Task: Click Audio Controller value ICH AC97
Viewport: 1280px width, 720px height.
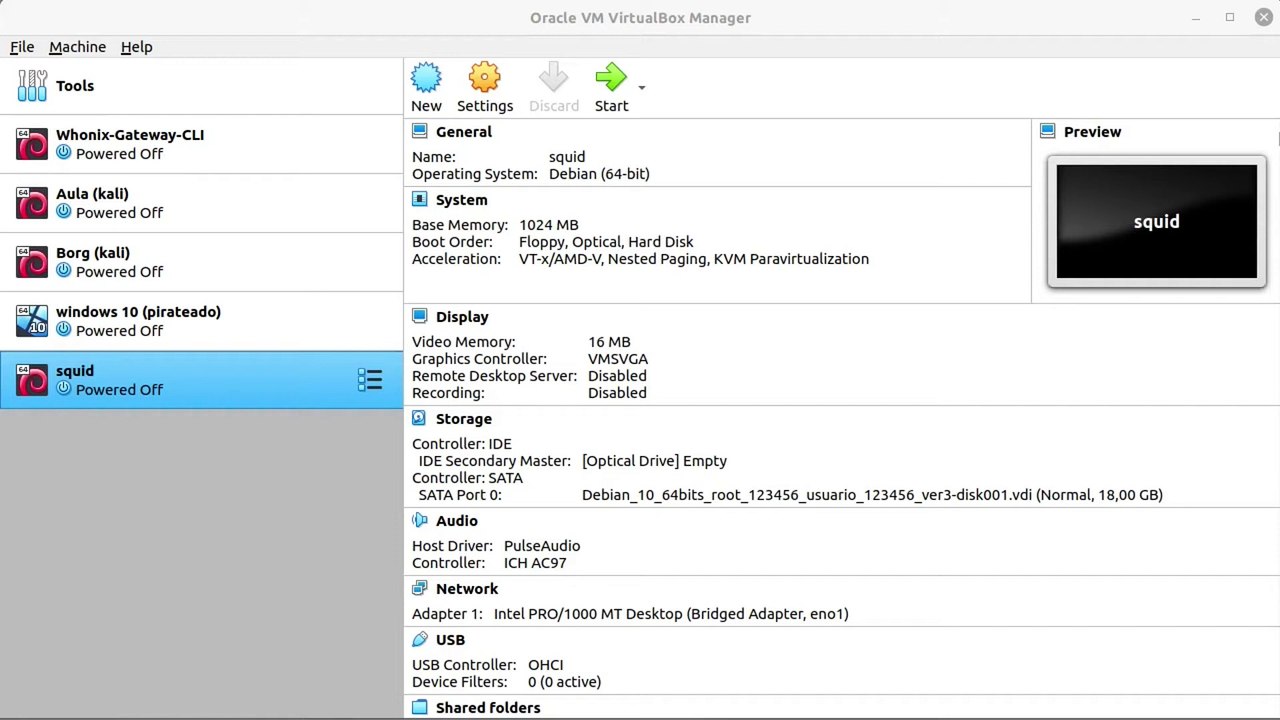Action: coord(535,563)
